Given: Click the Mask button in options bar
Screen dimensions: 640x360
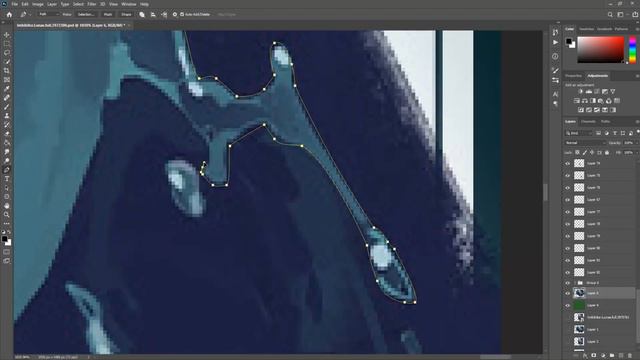Looking at the screenshot, I should (108, 15).
